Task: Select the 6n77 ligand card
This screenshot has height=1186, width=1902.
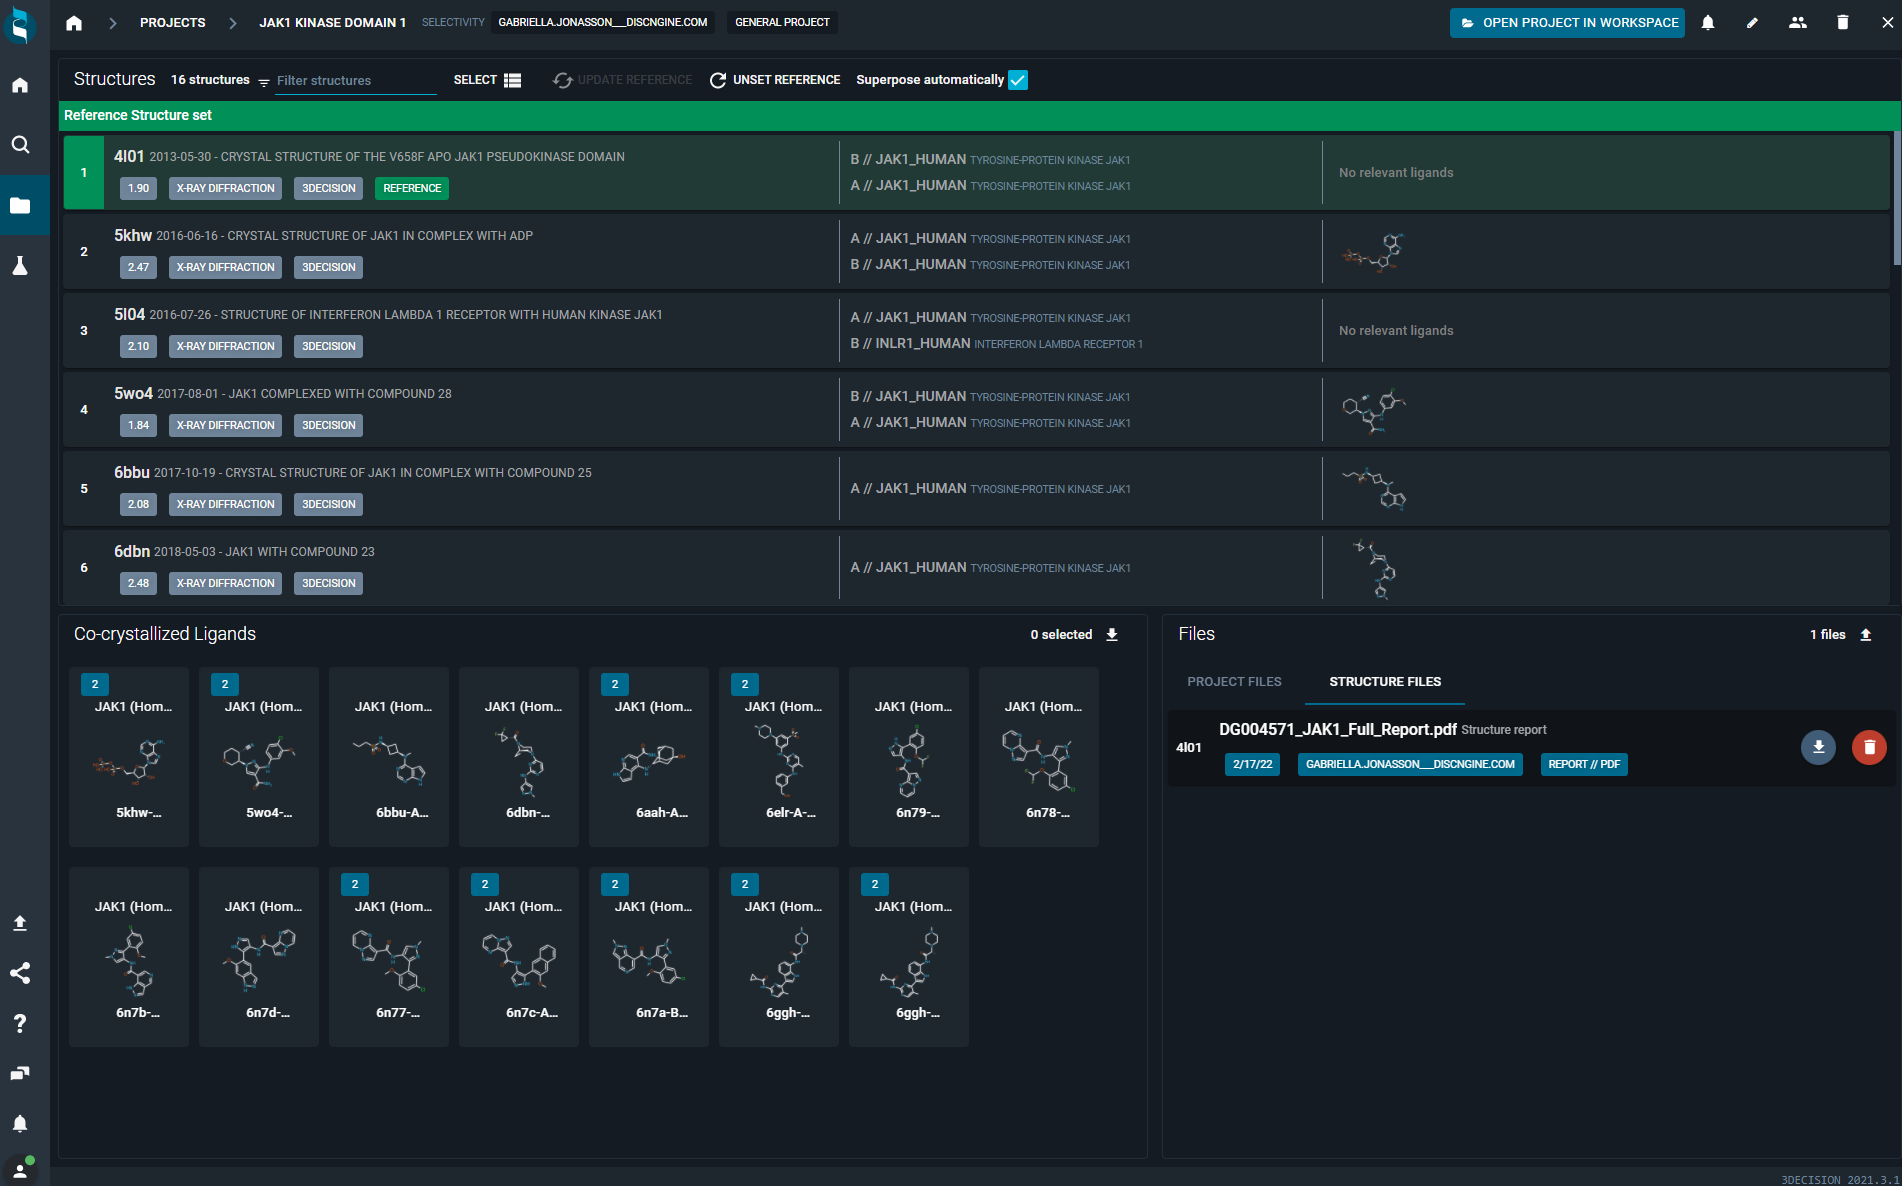Action: pyautogui.click(x=389, y=957)
